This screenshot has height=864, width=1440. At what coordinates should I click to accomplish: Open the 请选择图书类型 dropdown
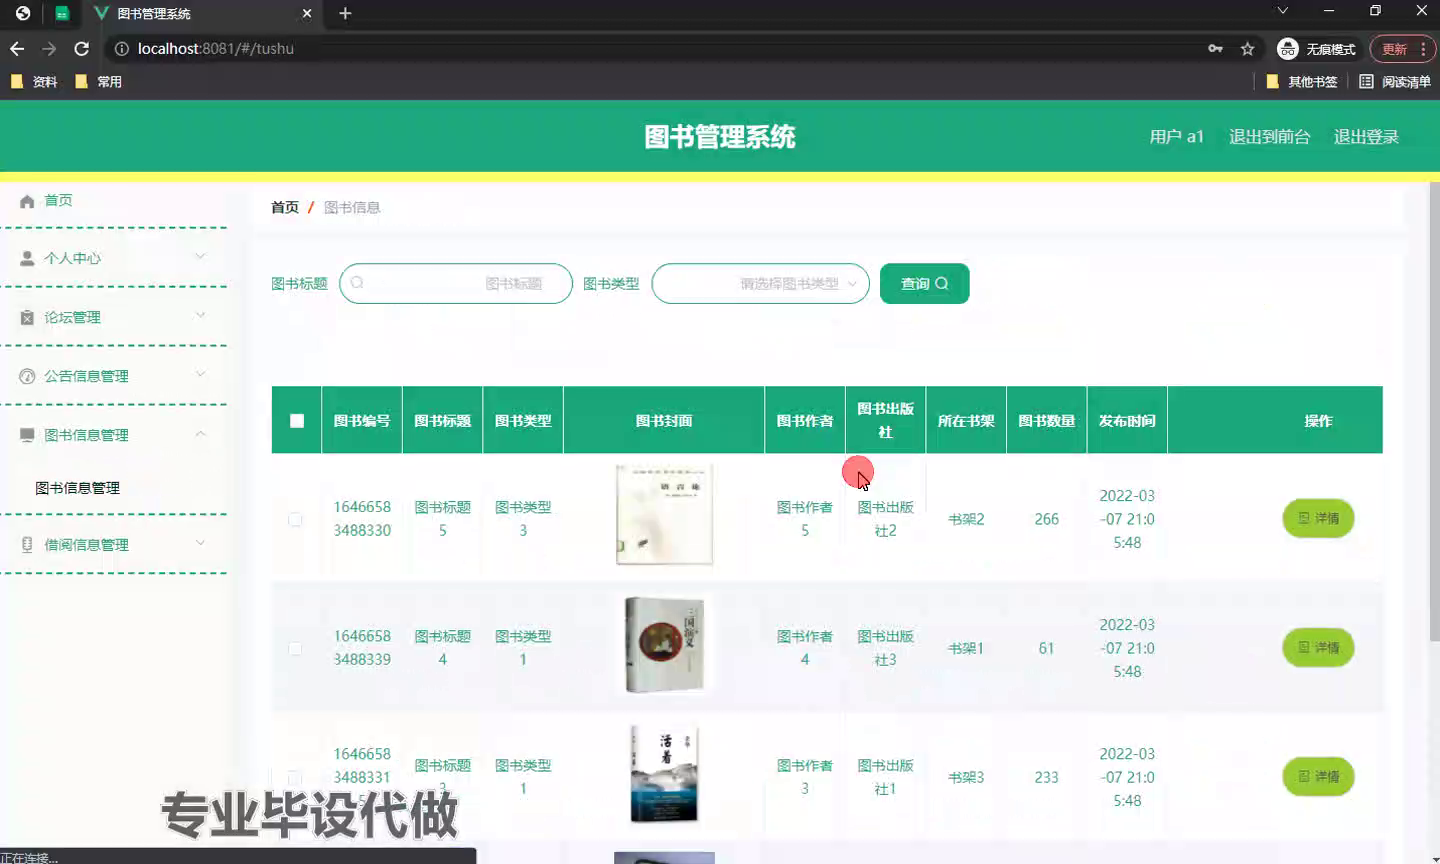pos(760,284)
